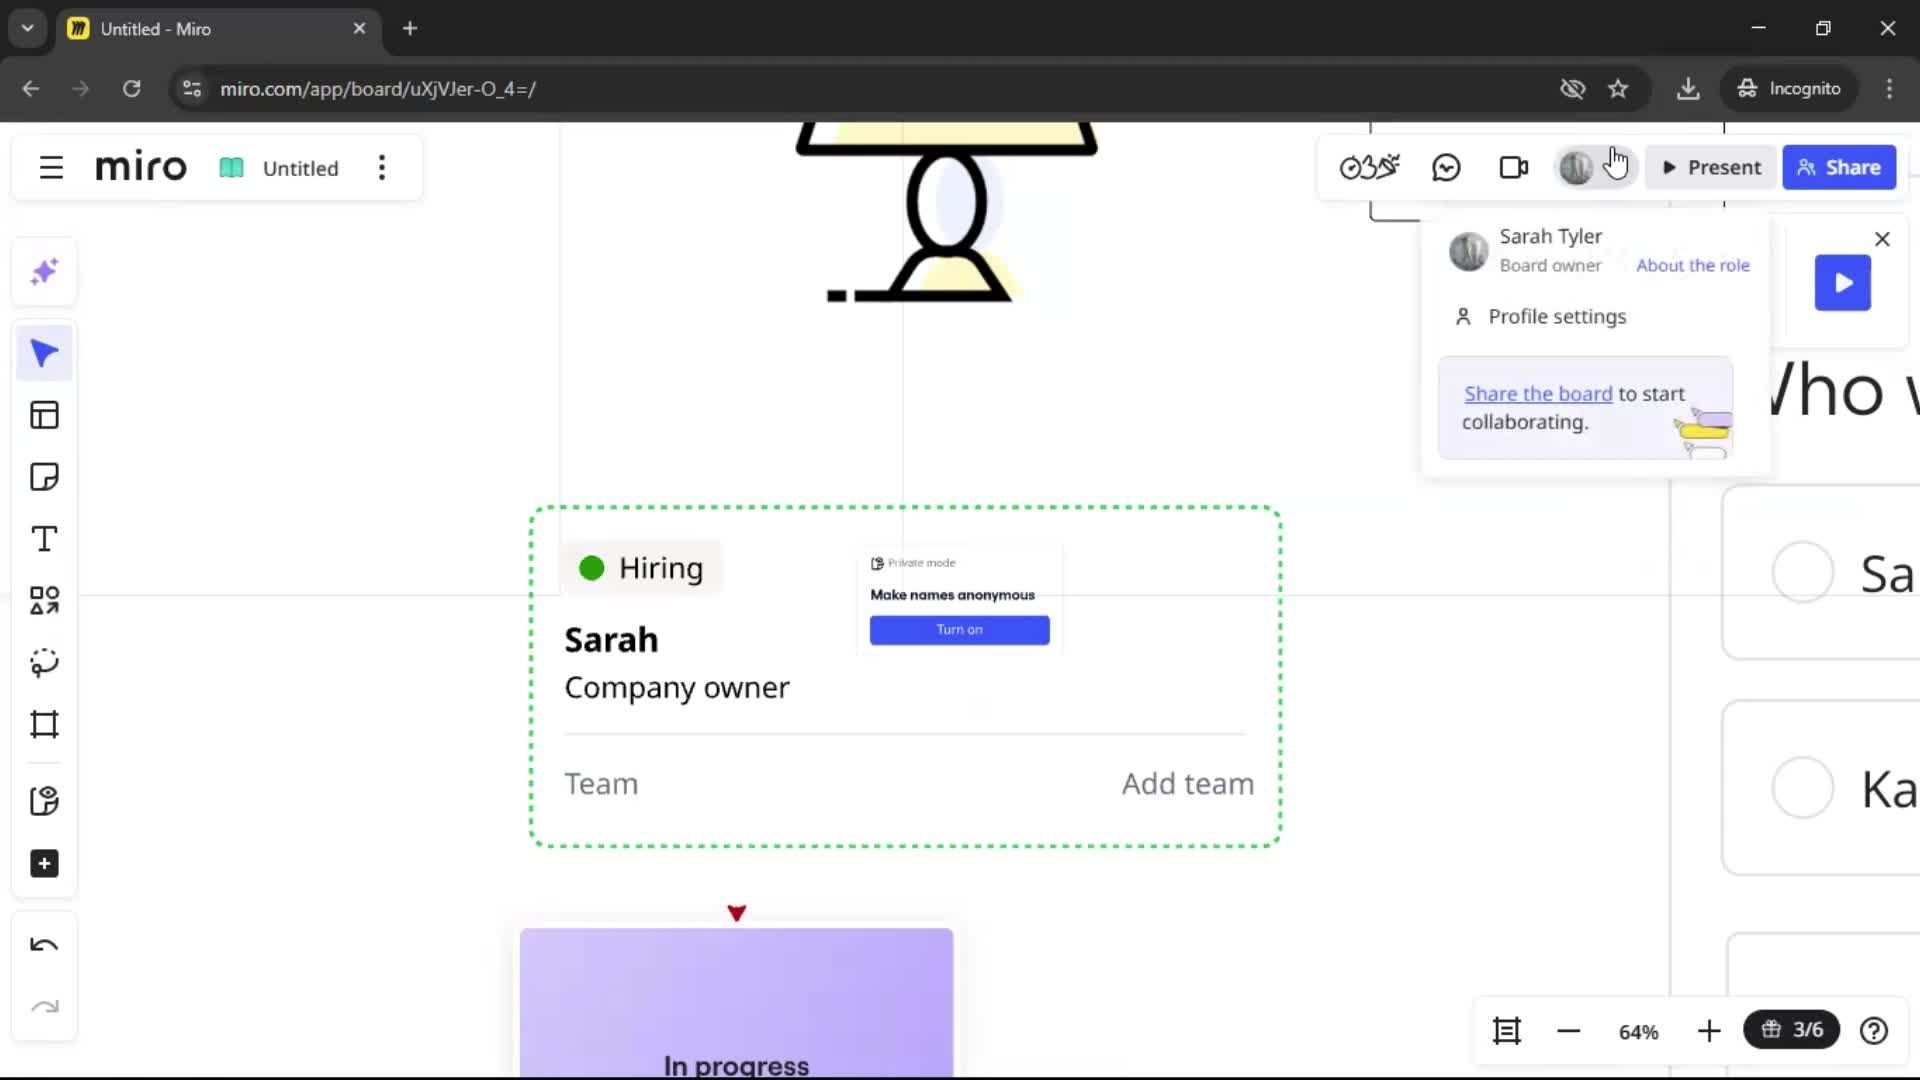Select the radio circle next to Ka
This screenshot has height=1080, width=1920.
pos(1802,788)
